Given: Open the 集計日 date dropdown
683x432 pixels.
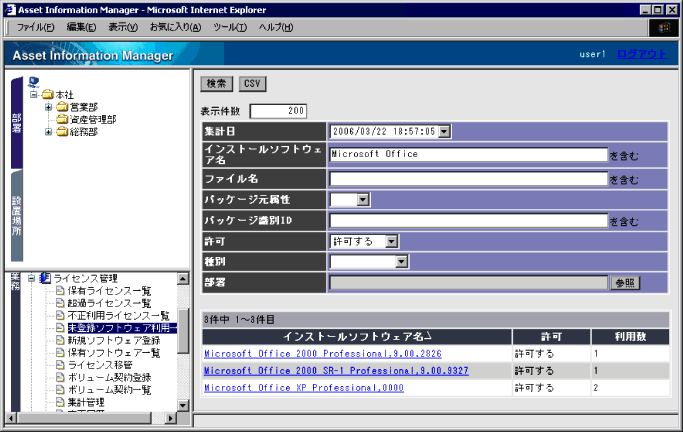Looking at the screenshot, I should (444, 132).
